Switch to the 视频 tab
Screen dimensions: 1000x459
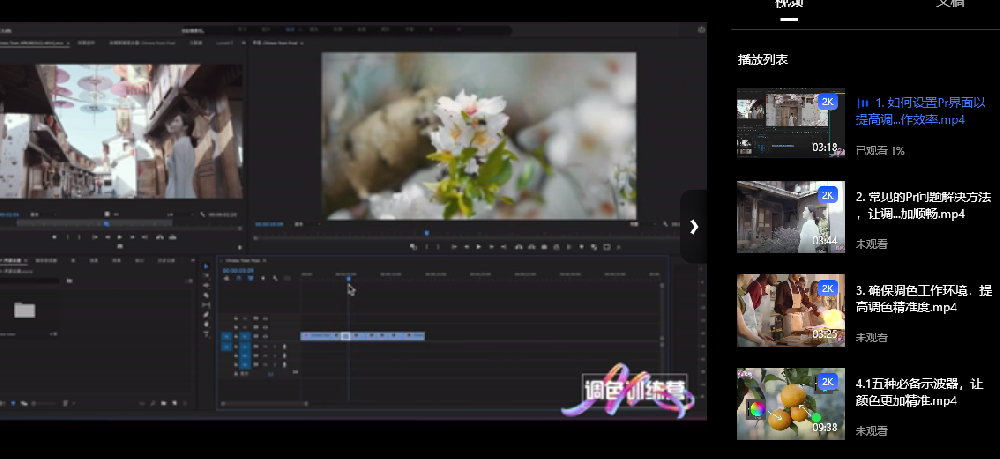click(x=789, y=5)
